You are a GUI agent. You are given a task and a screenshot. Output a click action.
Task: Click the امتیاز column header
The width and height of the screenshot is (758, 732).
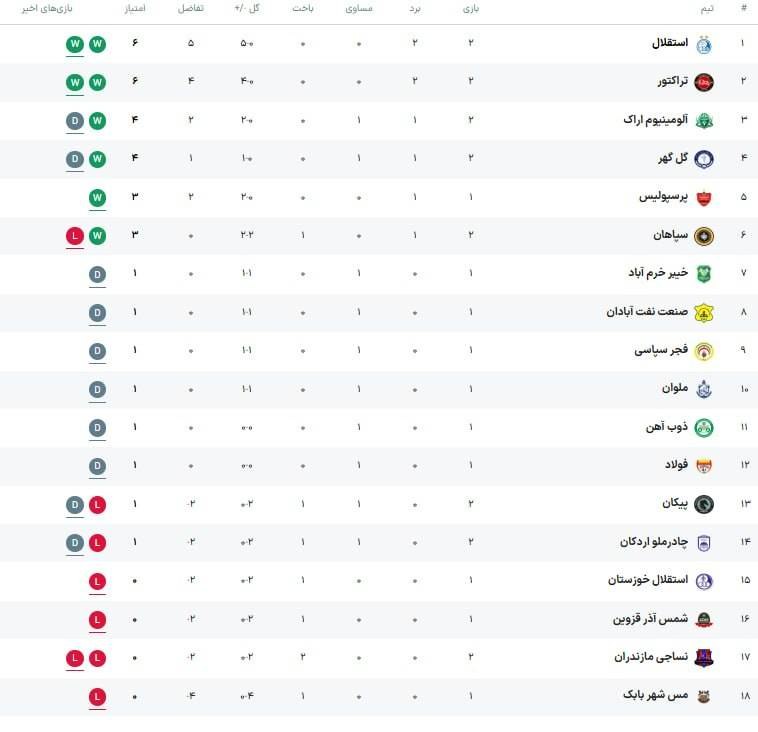(135, 8)
